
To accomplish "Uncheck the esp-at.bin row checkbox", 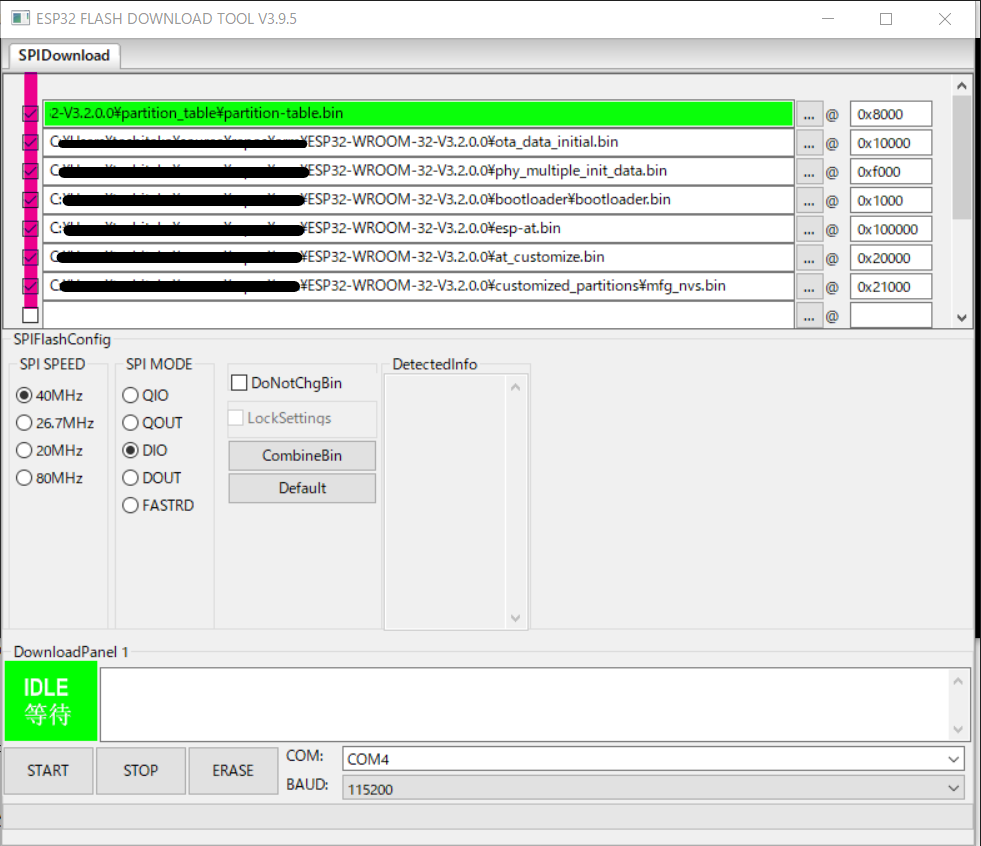I will pos(30,228).
